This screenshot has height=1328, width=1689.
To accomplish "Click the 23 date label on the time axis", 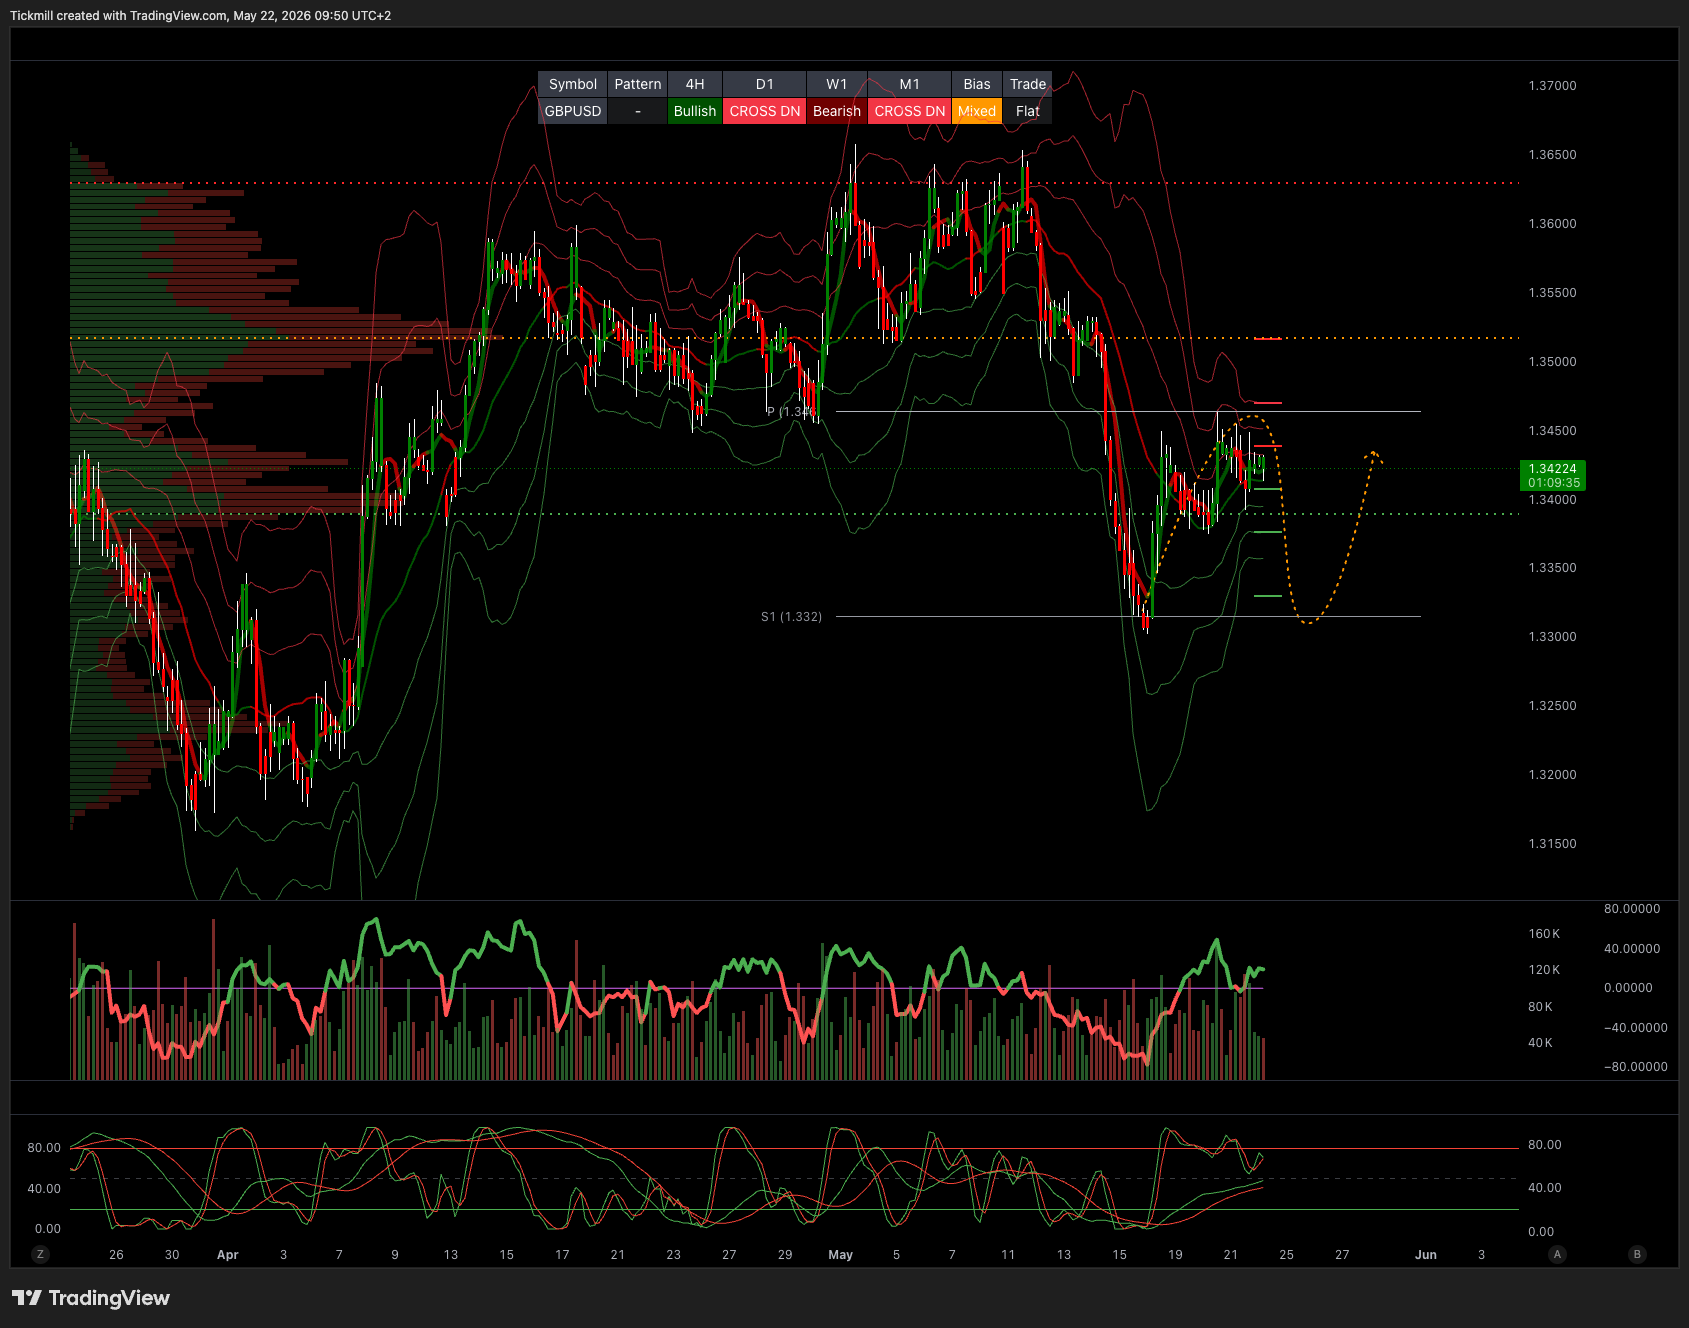I will (x=674, y=1255).
